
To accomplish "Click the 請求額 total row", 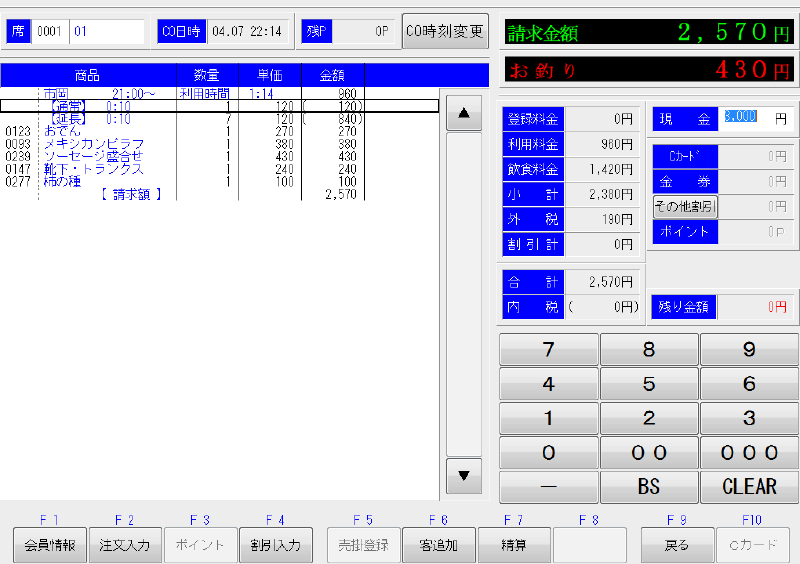I will click(x=219, y=194).
